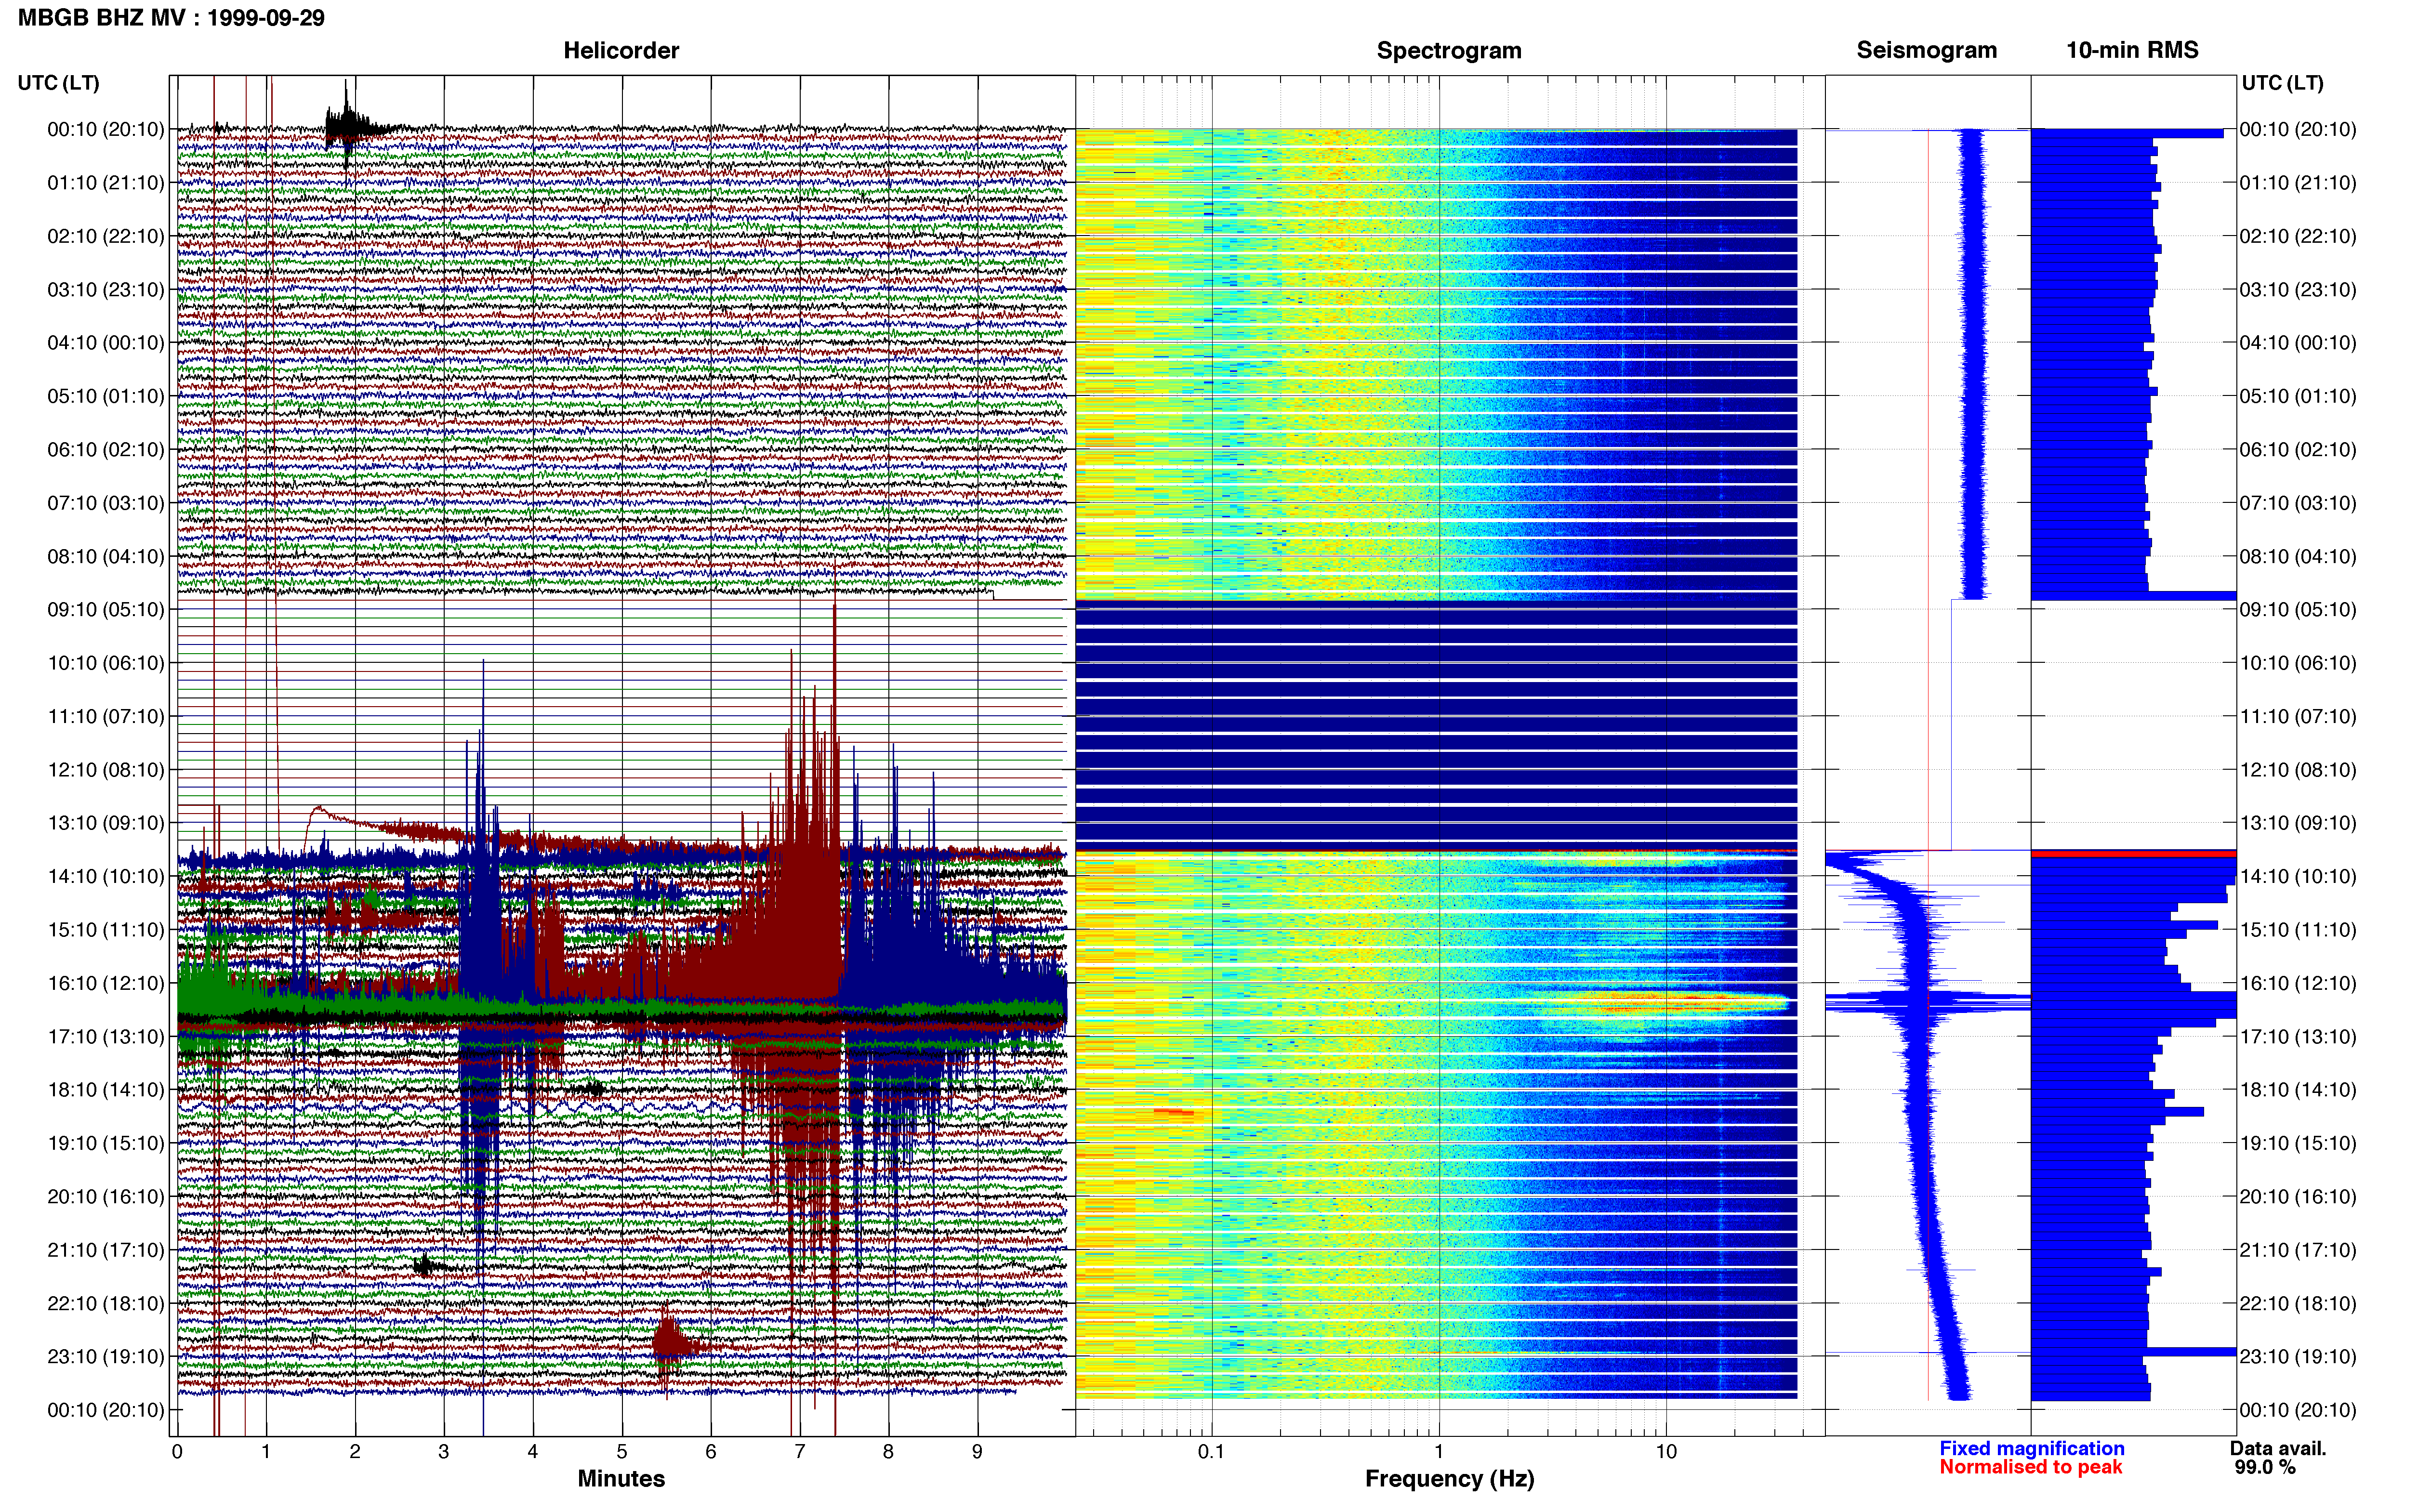2418x1512 pixels.
Task: Click the red RMS bar near 13:40
Action: 2133,853
